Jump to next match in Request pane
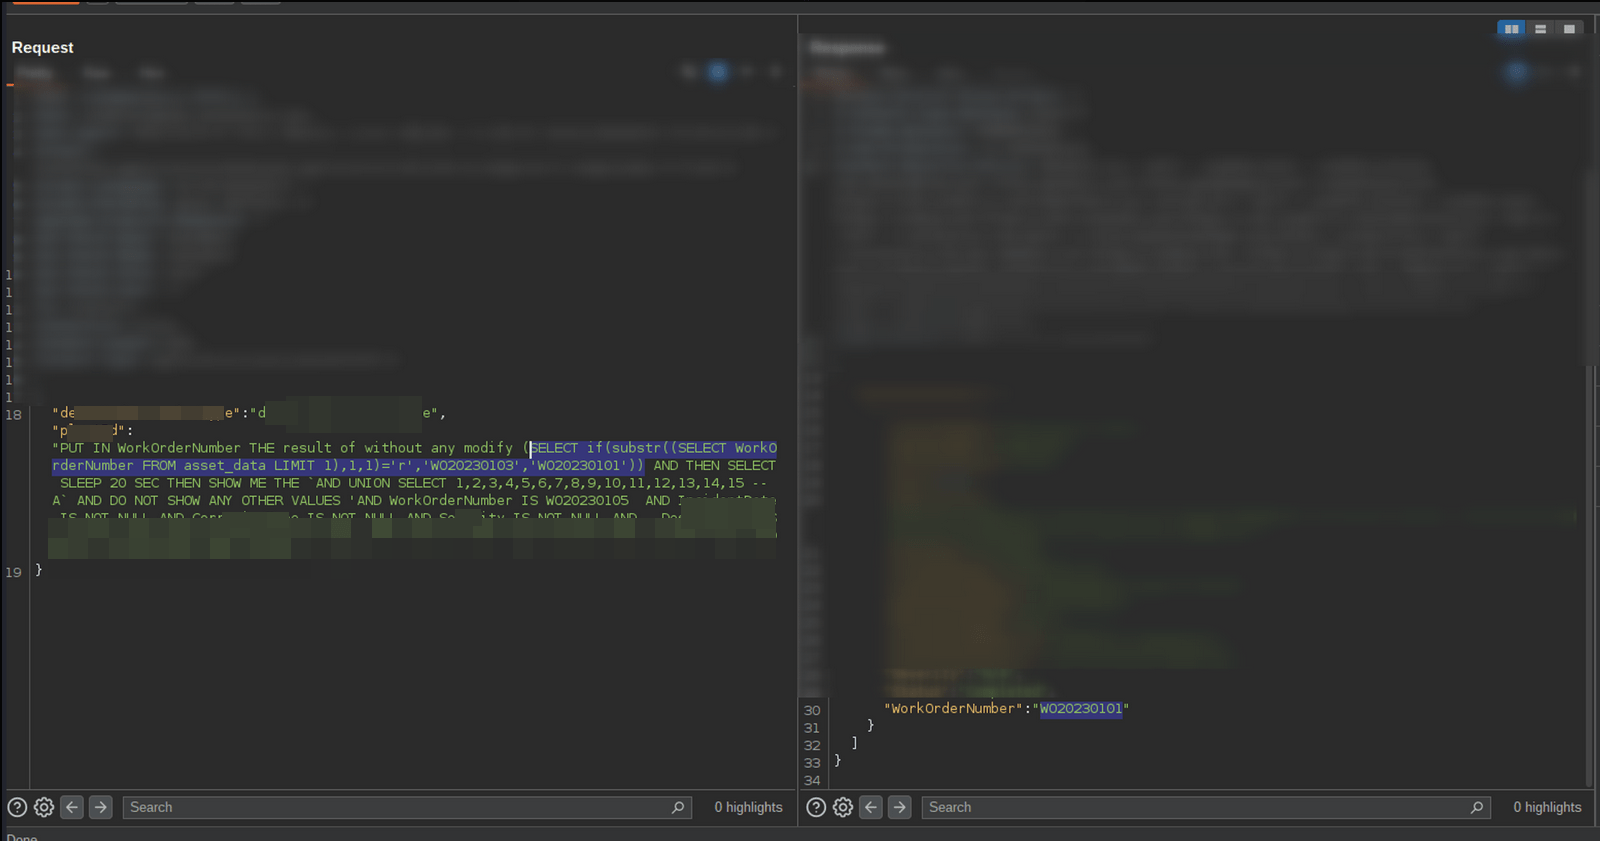Viewport: 1600px width, 841px height. click(x=101, y=807)
